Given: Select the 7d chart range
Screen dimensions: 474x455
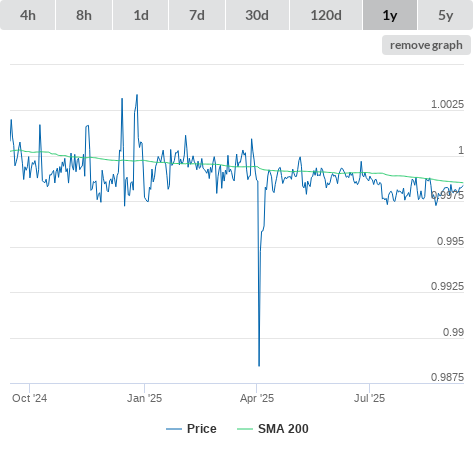Looking at the screenshot, I should pos(197,15).
